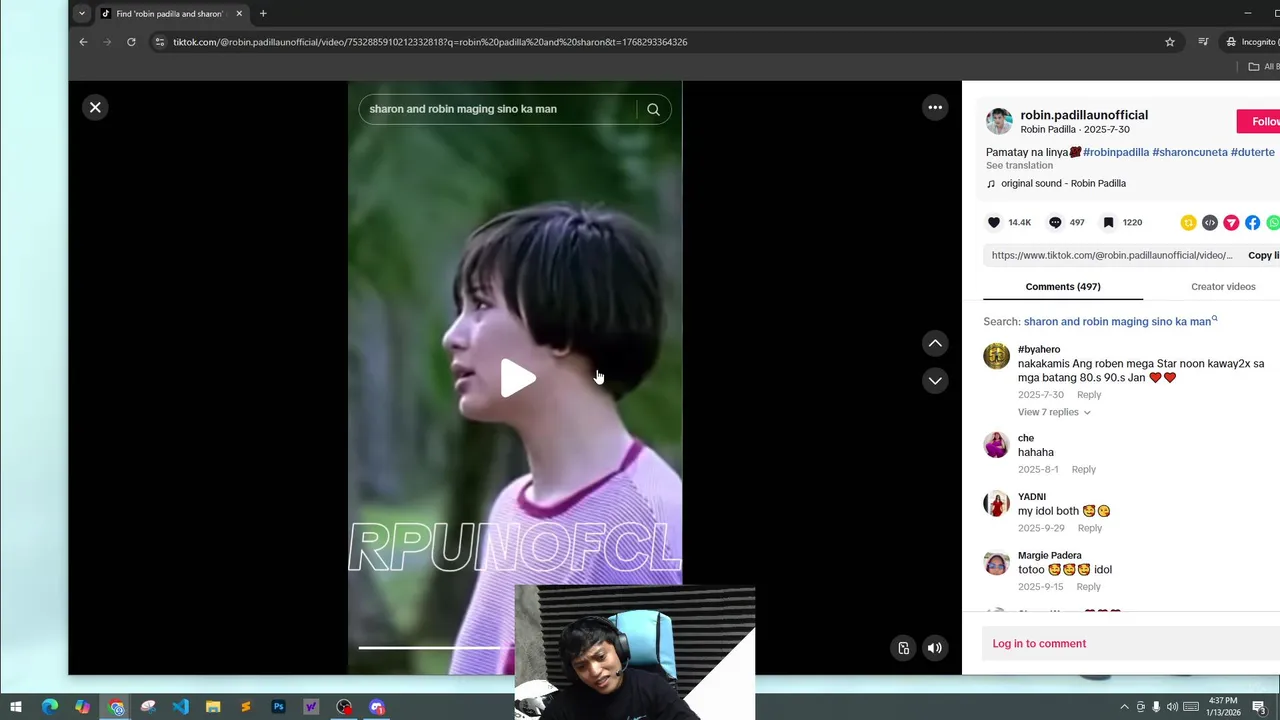The height and width of the screenshot is (720, 1280).
Task: Switch to the Creator videos tab
Action: pyautogui.click(x=1223, y=287)
